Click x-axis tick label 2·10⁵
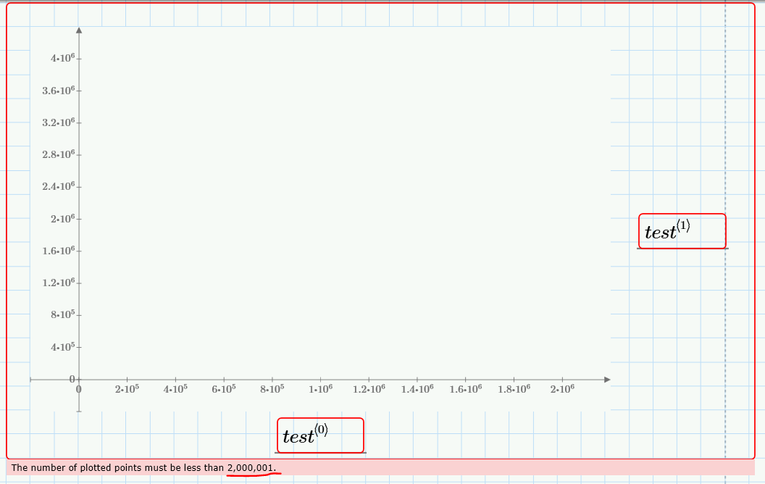Viewport: 765px width, 484px height. pyautogui.click(x=127, y=389)
